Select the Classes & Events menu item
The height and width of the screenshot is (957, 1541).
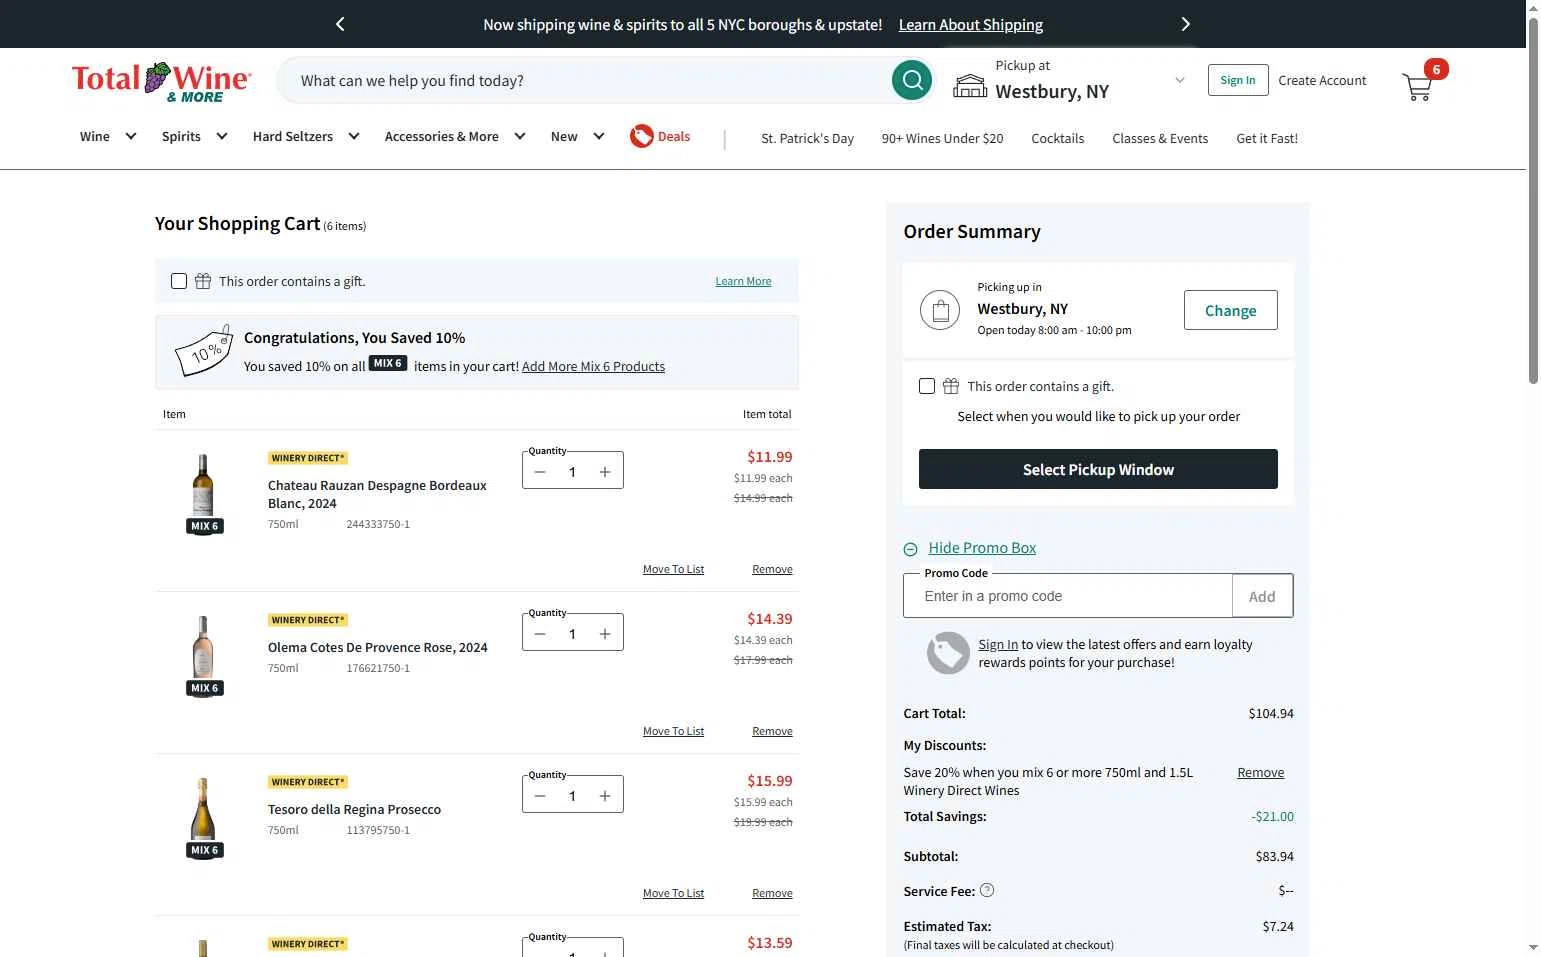1160,139
